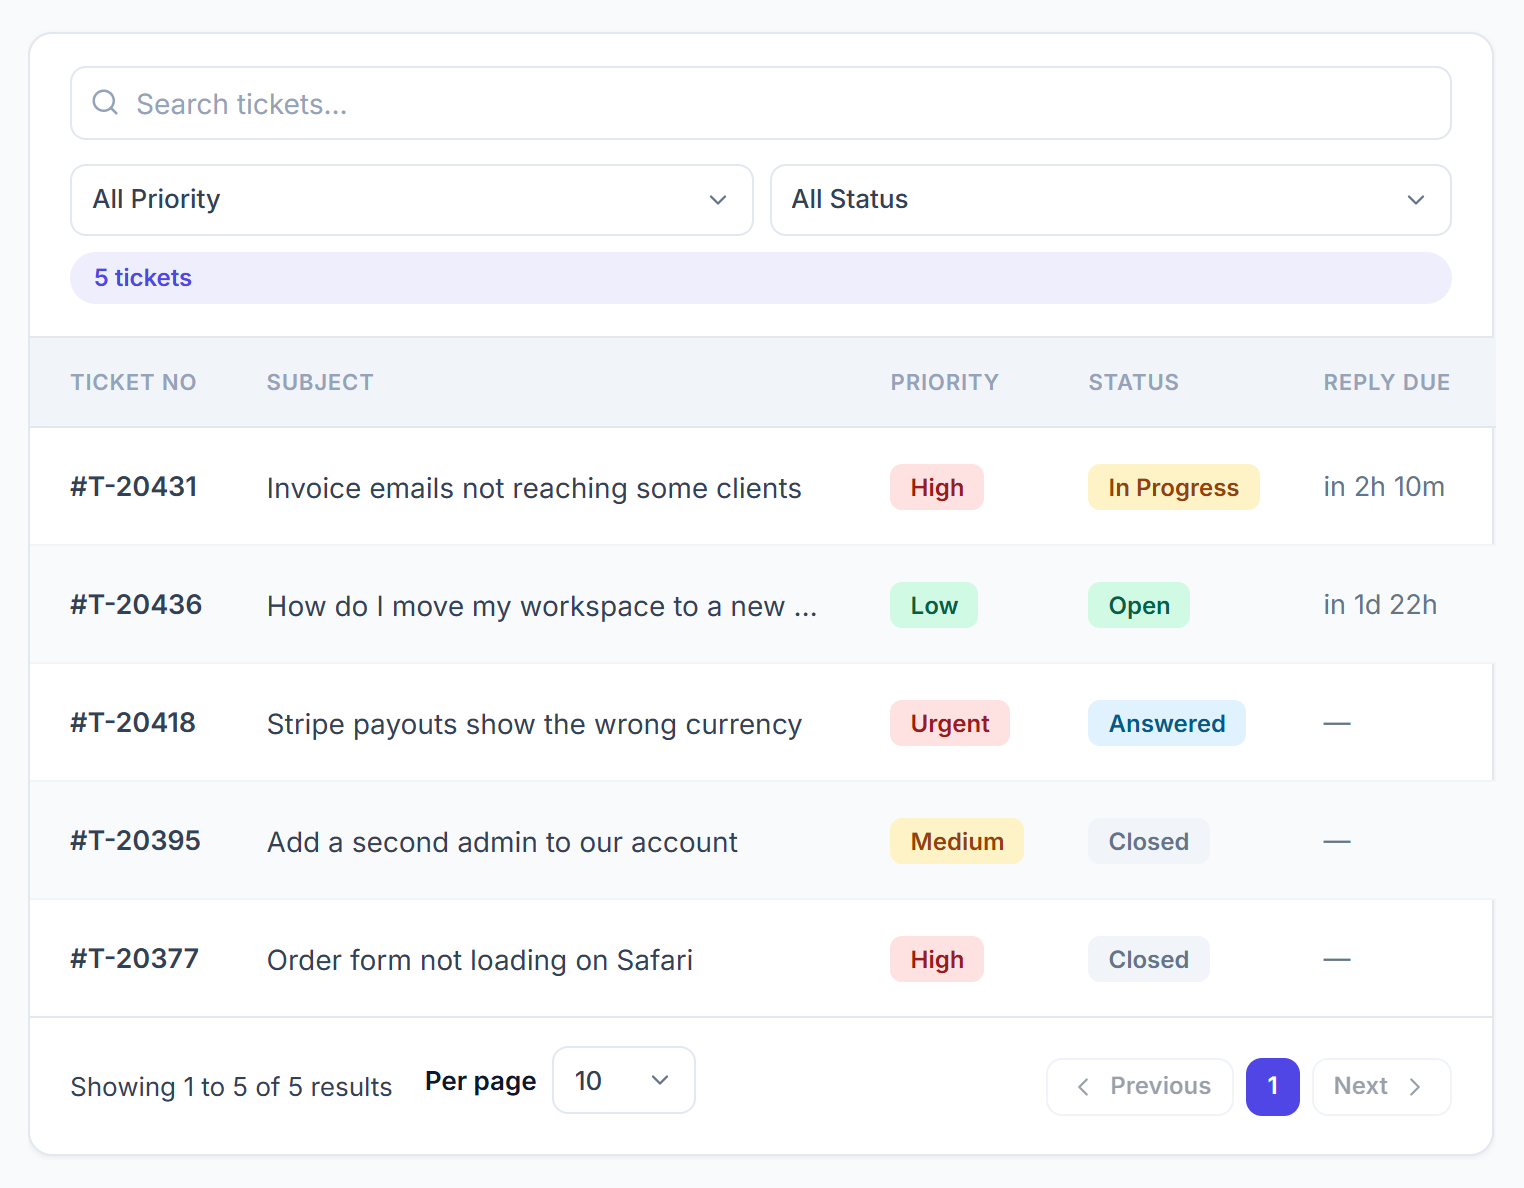Click the High badge on ticket #T-20431

937,487
